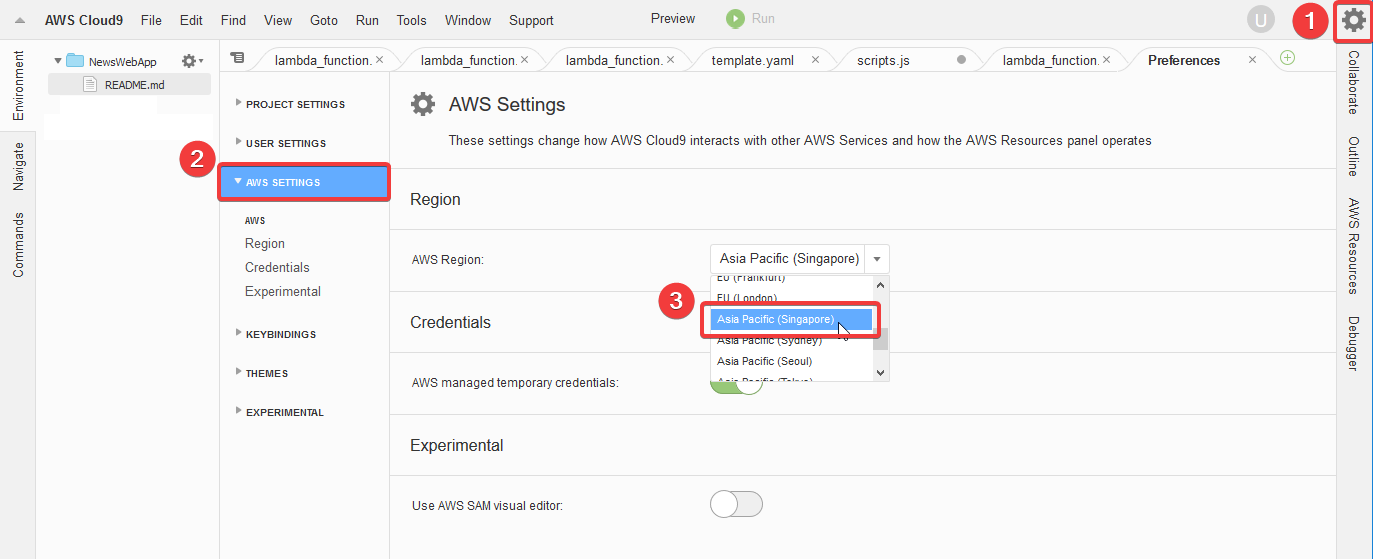Click the README.md file icon

click(x=89, y=85)
